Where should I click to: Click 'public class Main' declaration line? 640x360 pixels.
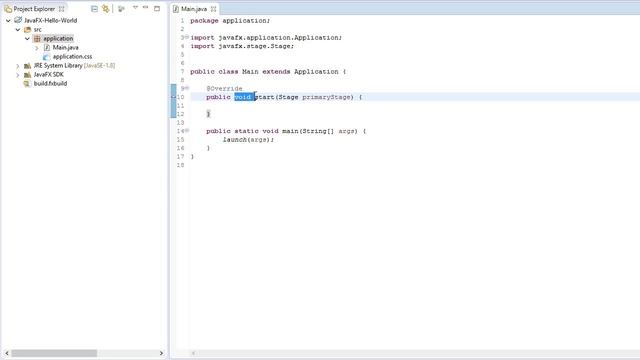tap(268, 72)
